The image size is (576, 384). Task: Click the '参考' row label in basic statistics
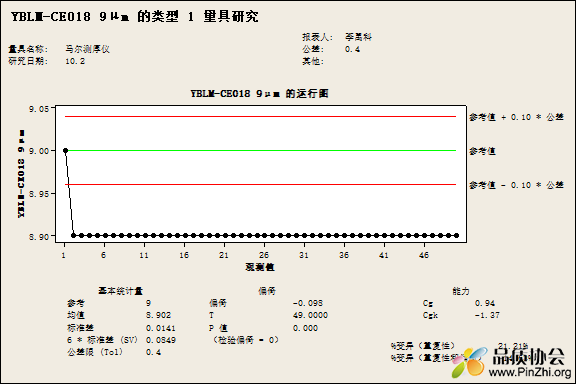pos(76,303)
